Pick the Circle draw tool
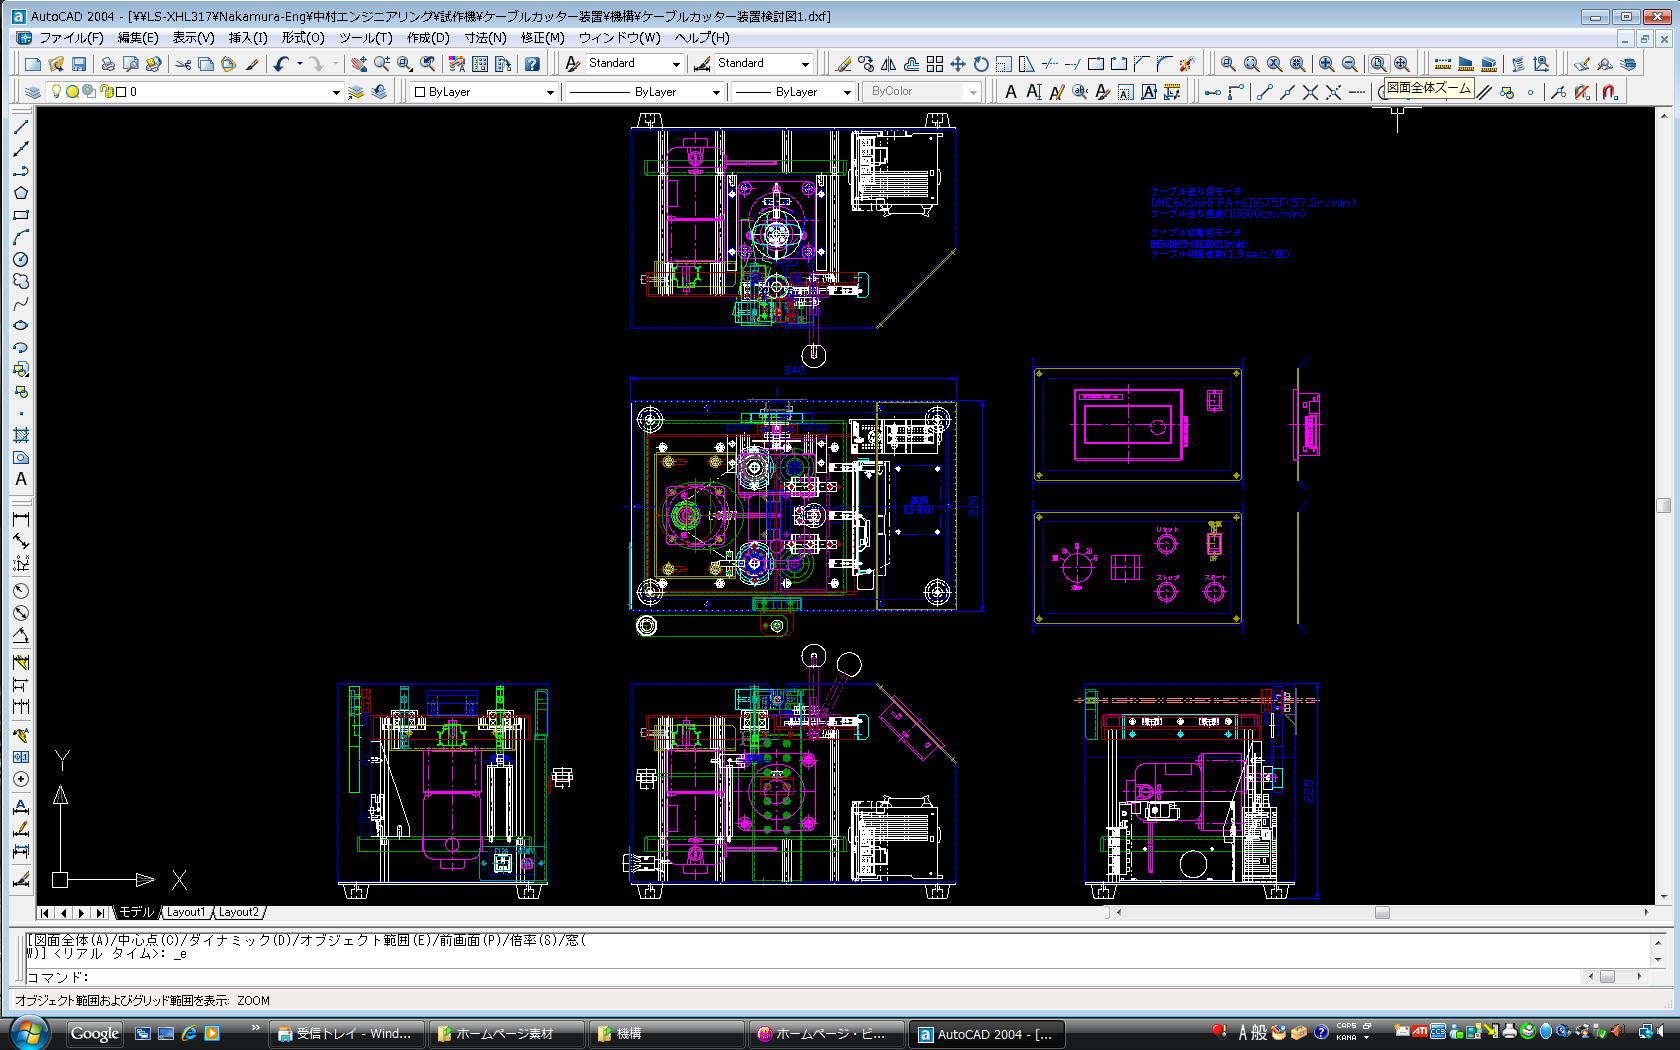The image size is (1680, 1050). pos(20,259)
